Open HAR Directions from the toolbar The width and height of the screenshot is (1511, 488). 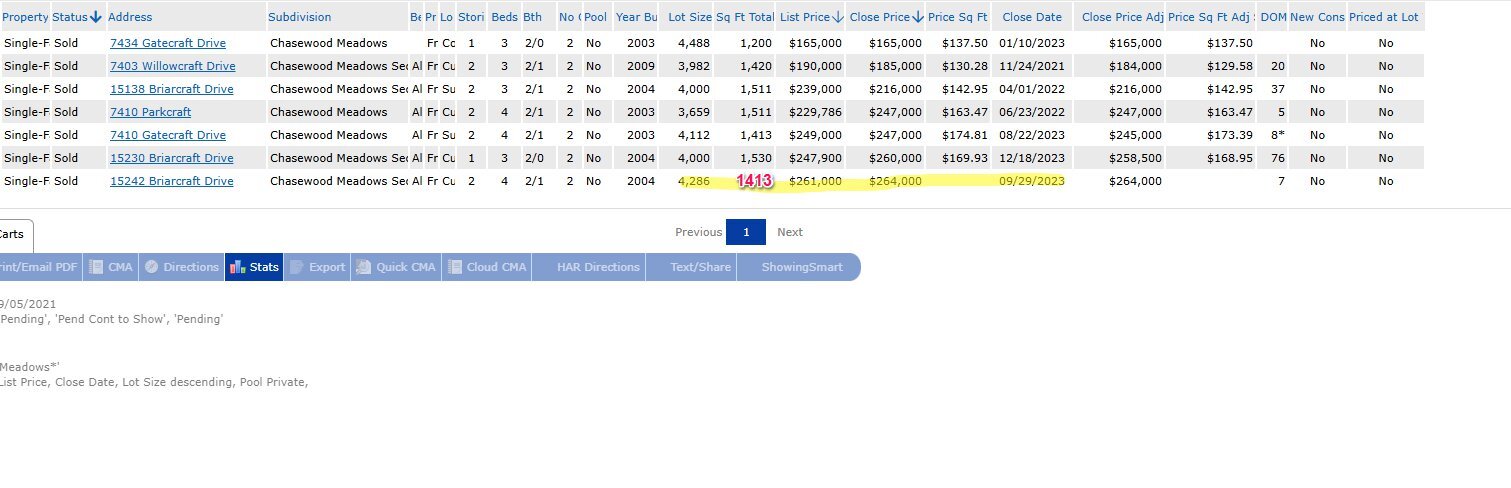tap(598, 267)
